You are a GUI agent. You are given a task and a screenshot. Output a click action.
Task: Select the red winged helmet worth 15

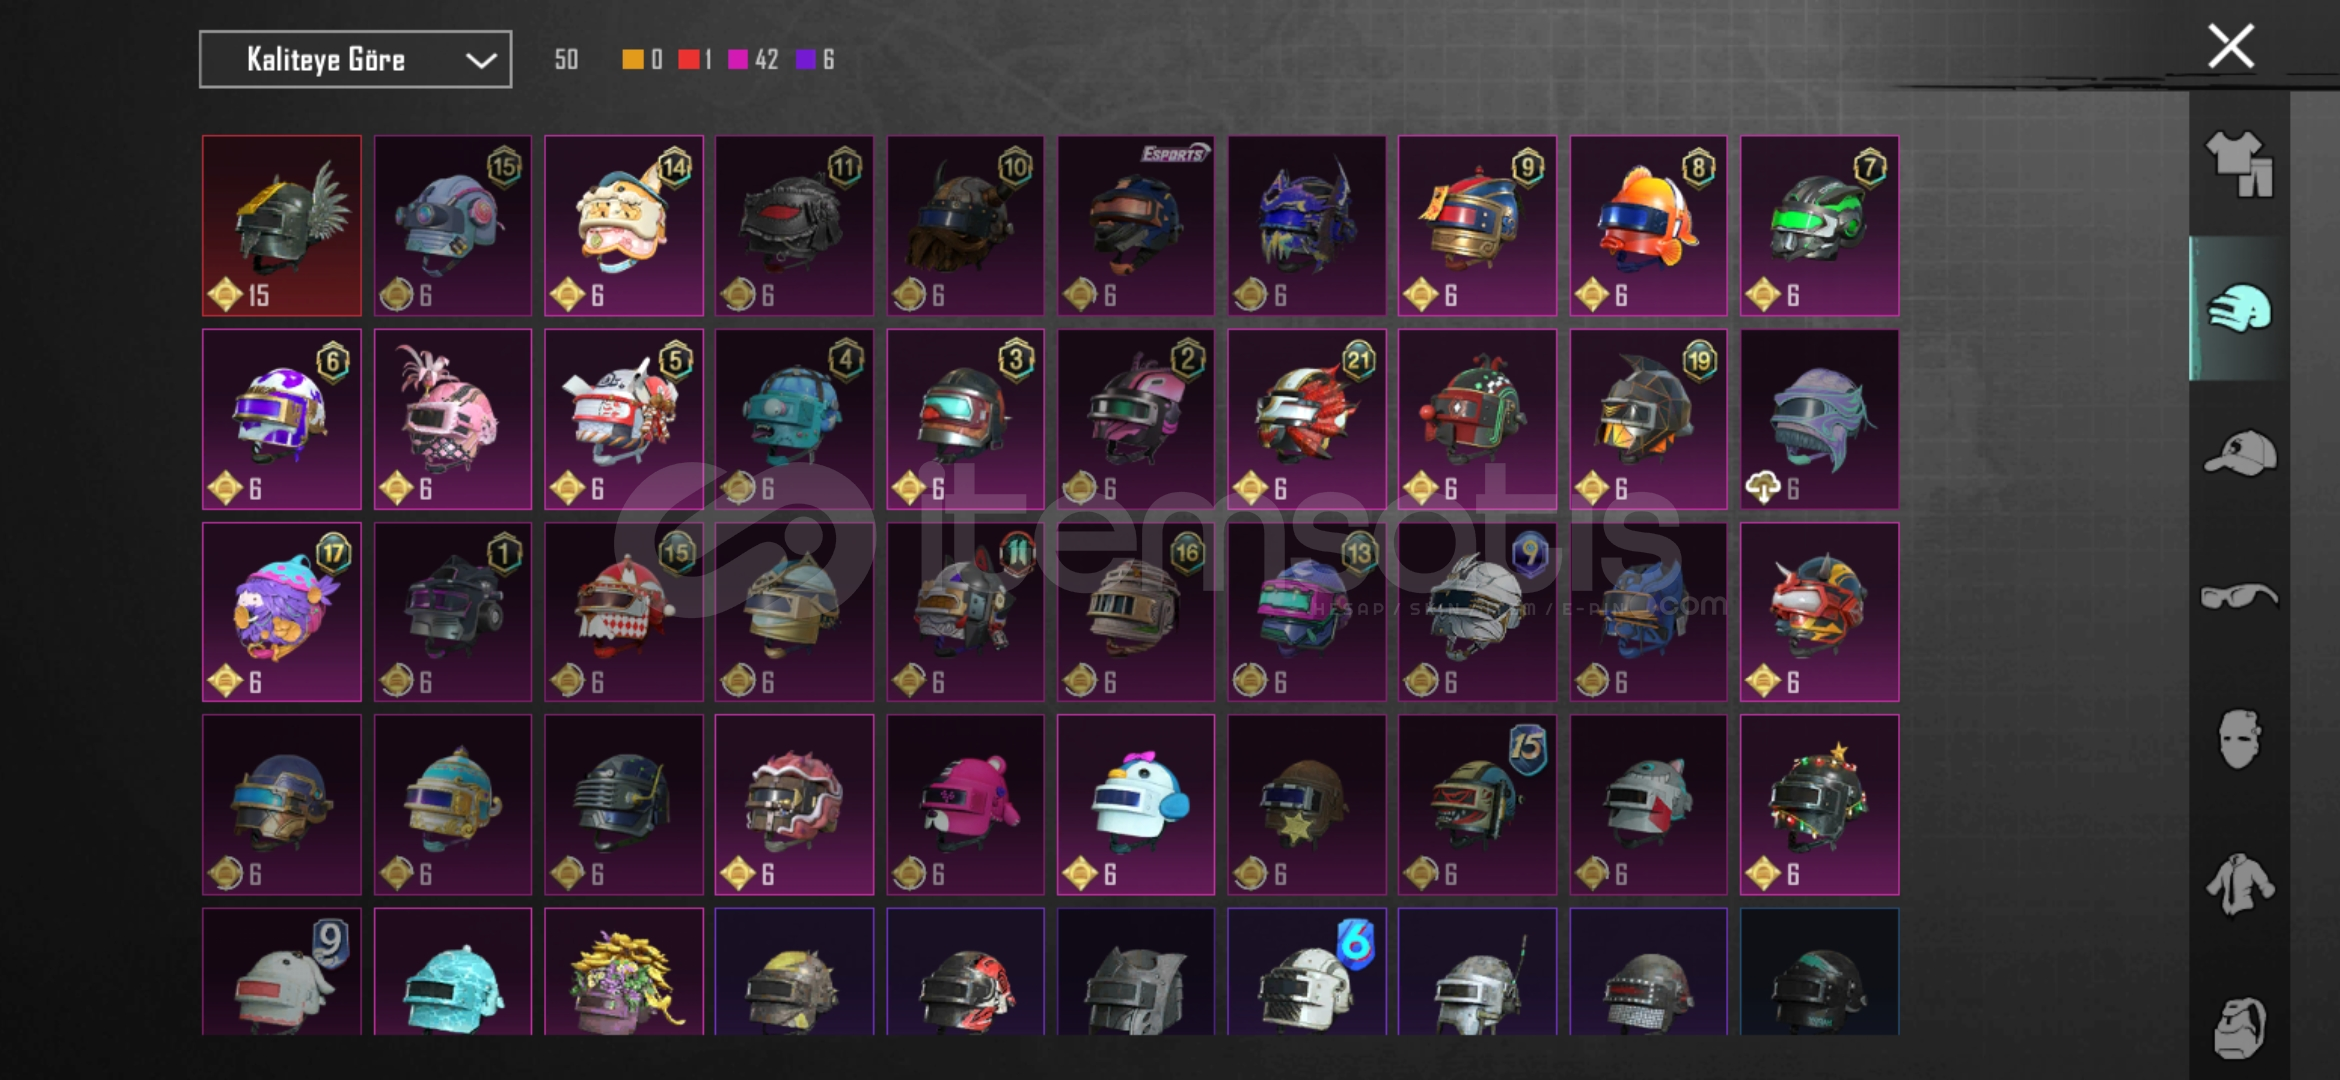click(282, 226)
